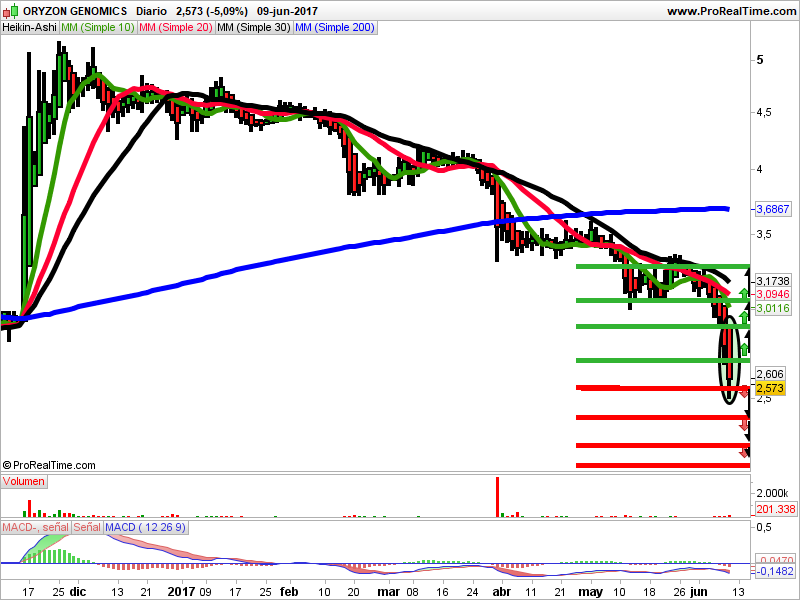Click the 'dic' month label on time axis
This screenshot has height=600, width=800.
pyautogui.click(x=78, y=592)
